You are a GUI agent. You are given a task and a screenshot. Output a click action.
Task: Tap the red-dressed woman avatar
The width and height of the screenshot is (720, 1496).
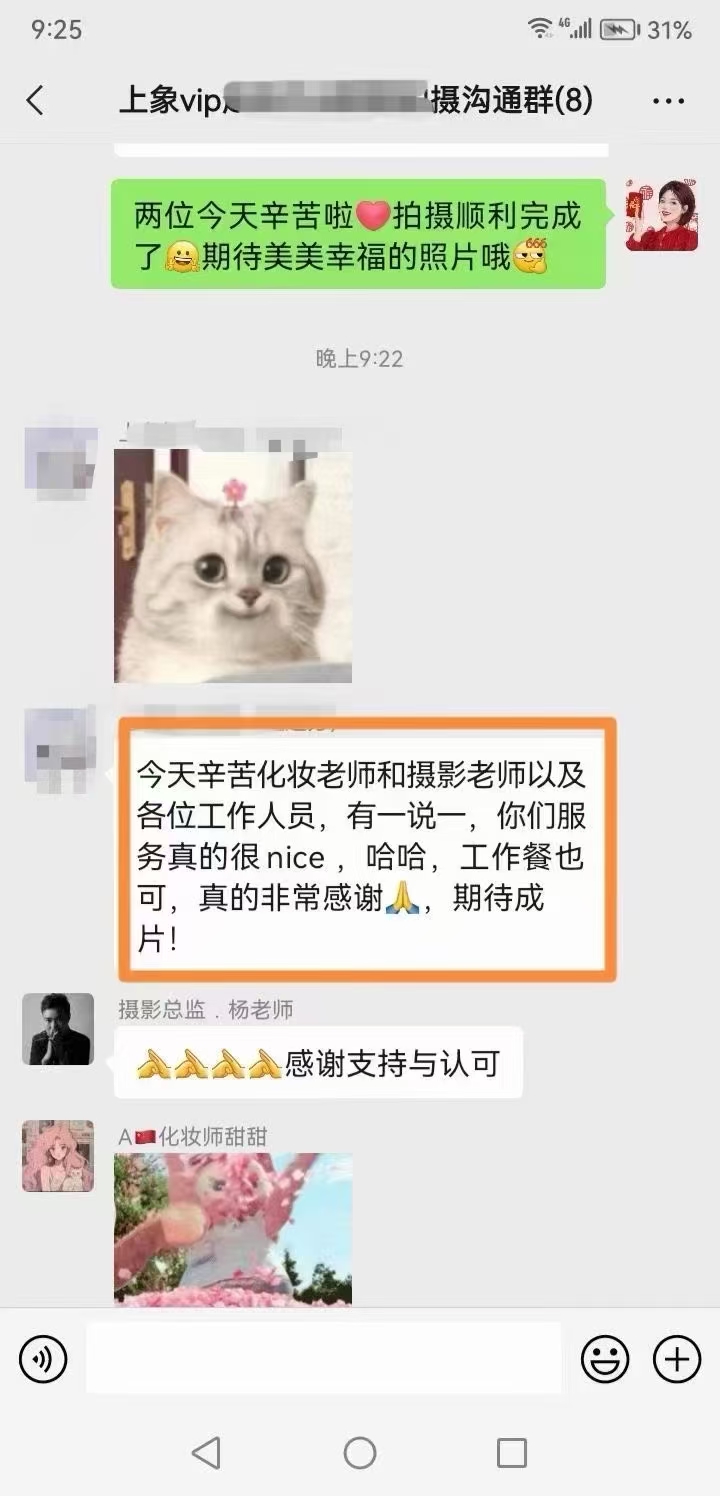pyautogui.click(x=662, y=215)
